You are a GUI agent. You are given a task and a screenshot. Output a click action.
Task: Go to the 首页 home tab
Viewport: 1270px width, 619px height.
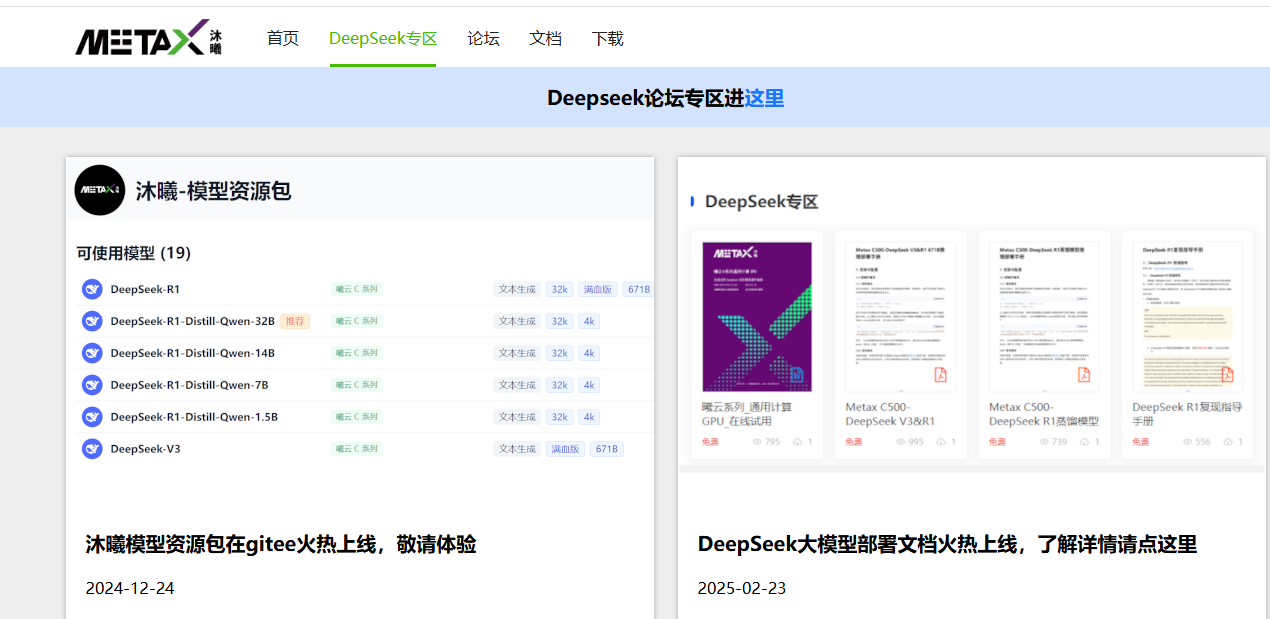[283, 39]
